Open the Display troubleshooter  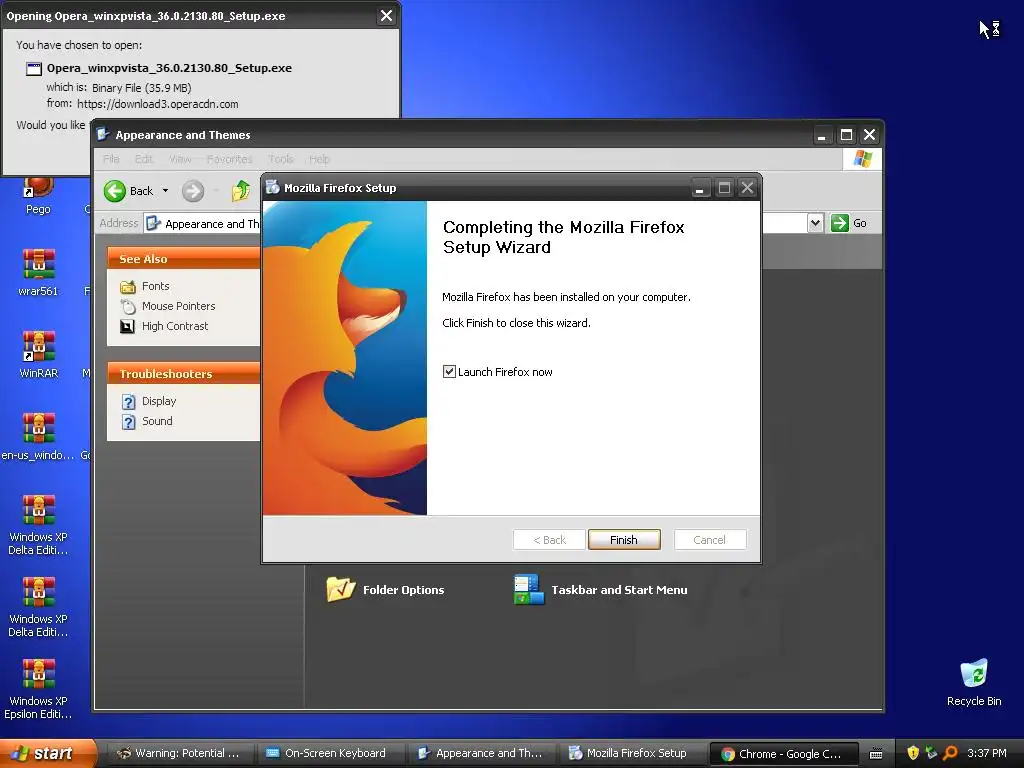(150, 401)
